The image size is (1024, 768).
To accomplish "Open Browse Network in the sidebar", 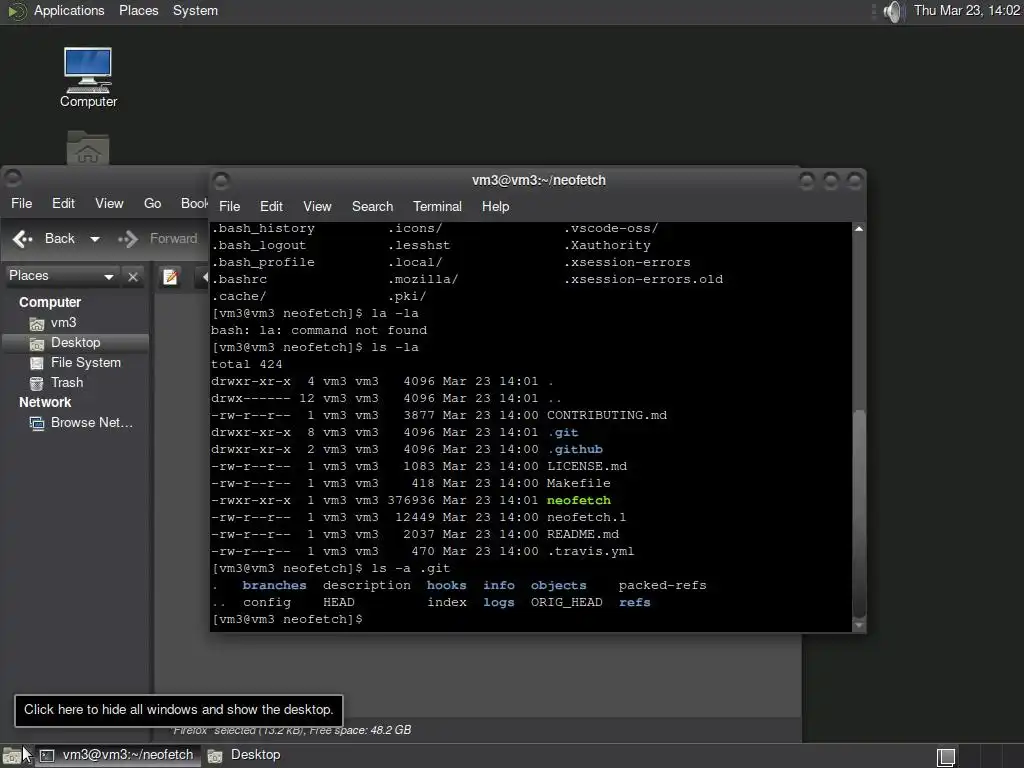I will [x=91, y=423].
